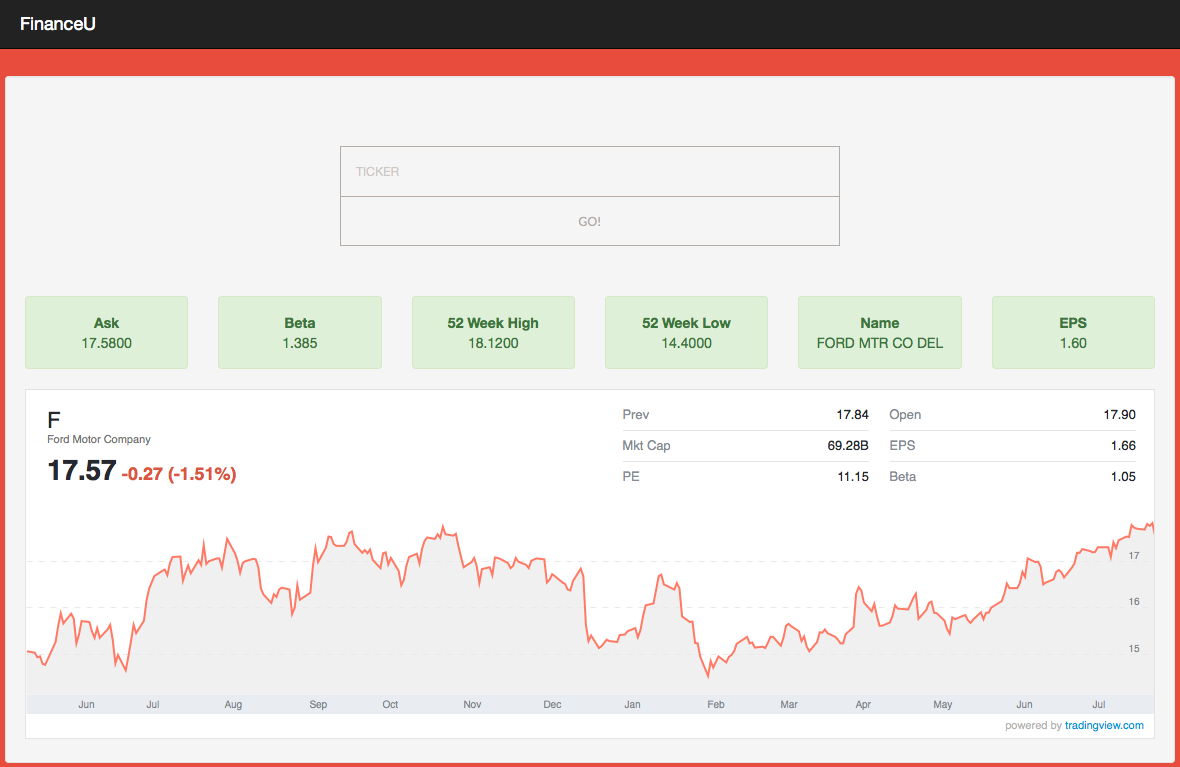Click the Sep label on chart timeline

tap(318, 705)
